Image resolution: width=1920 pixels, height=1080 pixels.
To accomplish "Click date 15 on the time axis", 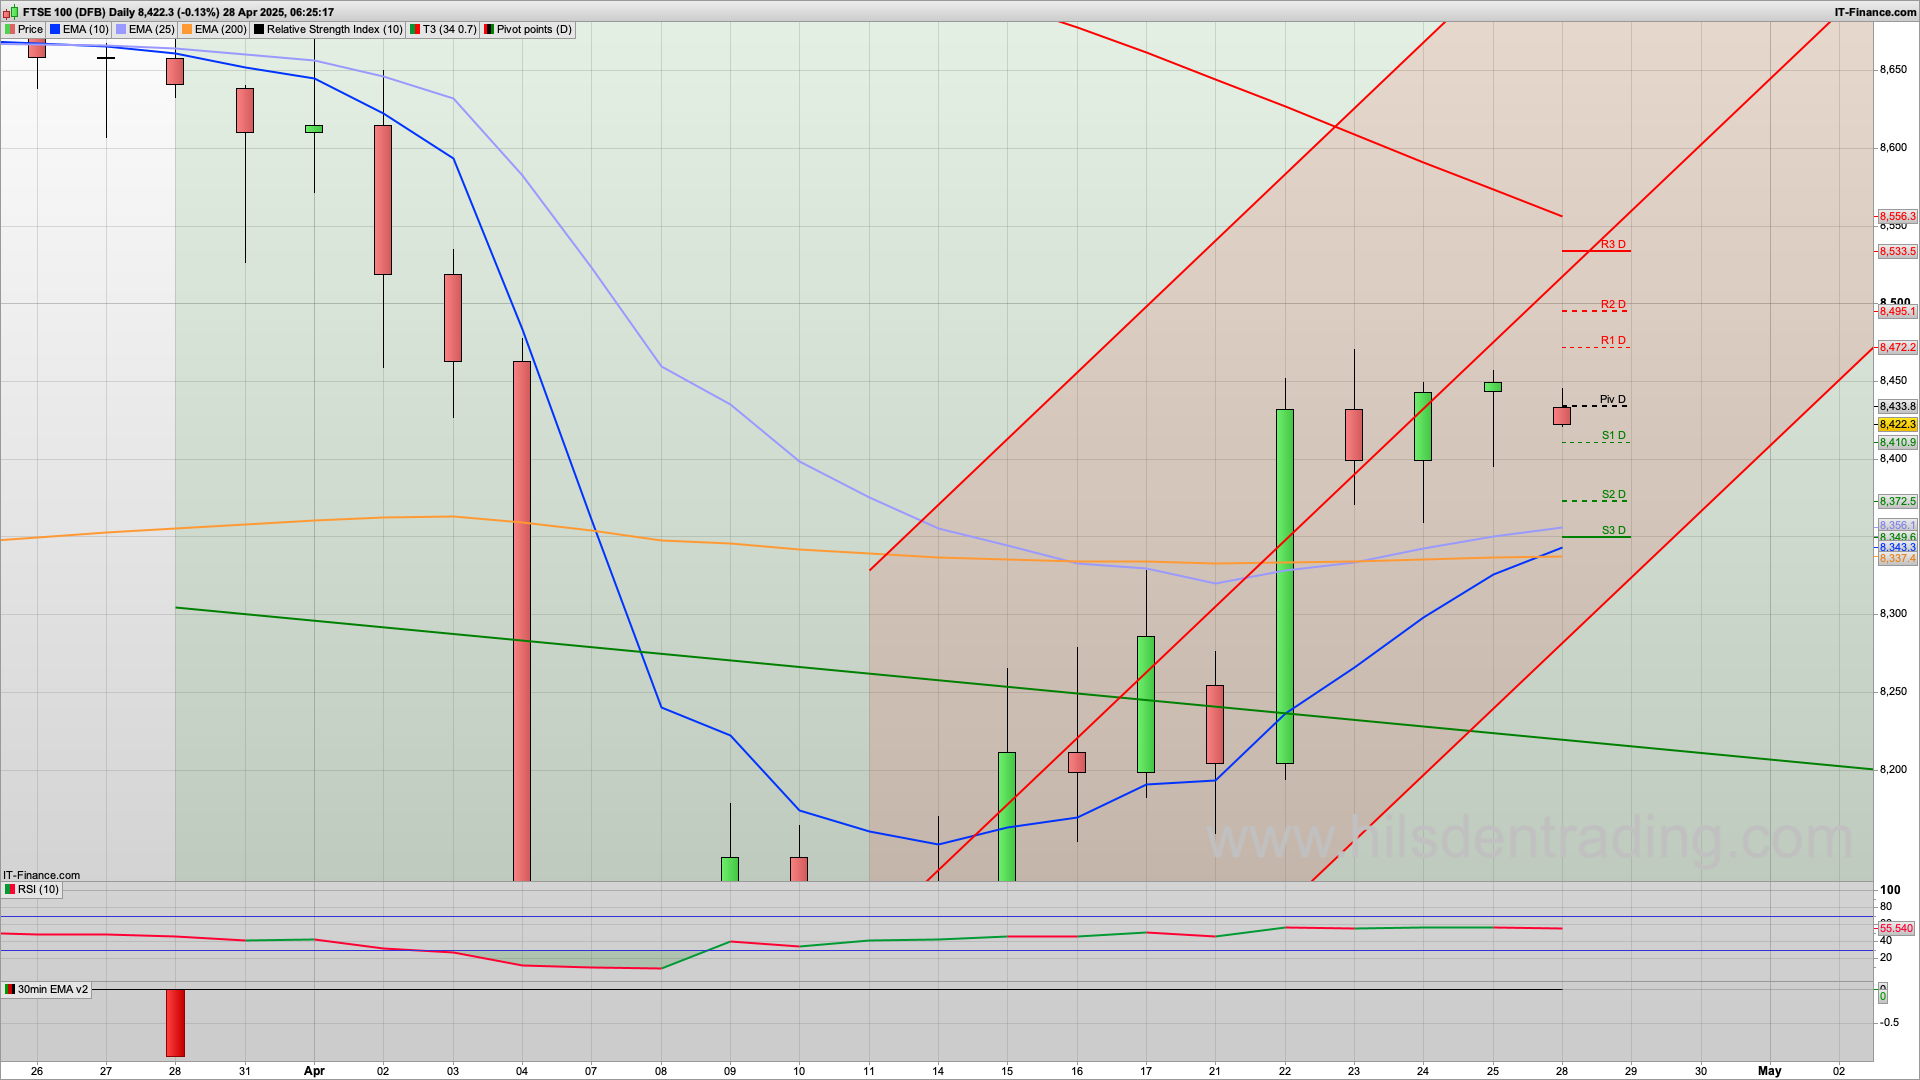I will 1007,1071.
